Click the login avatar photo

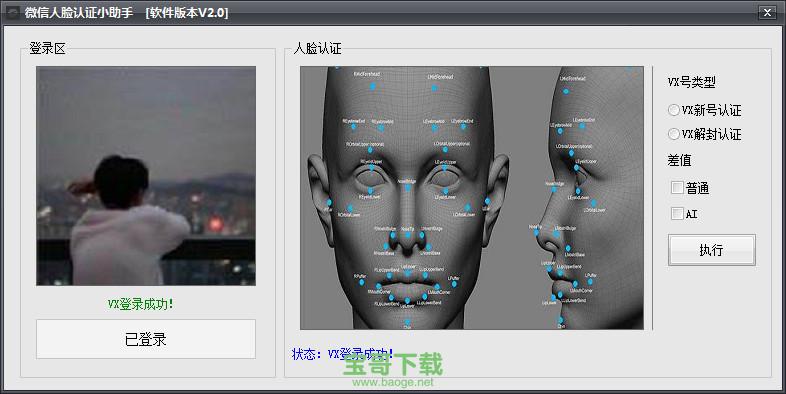[x=146, y=176]
